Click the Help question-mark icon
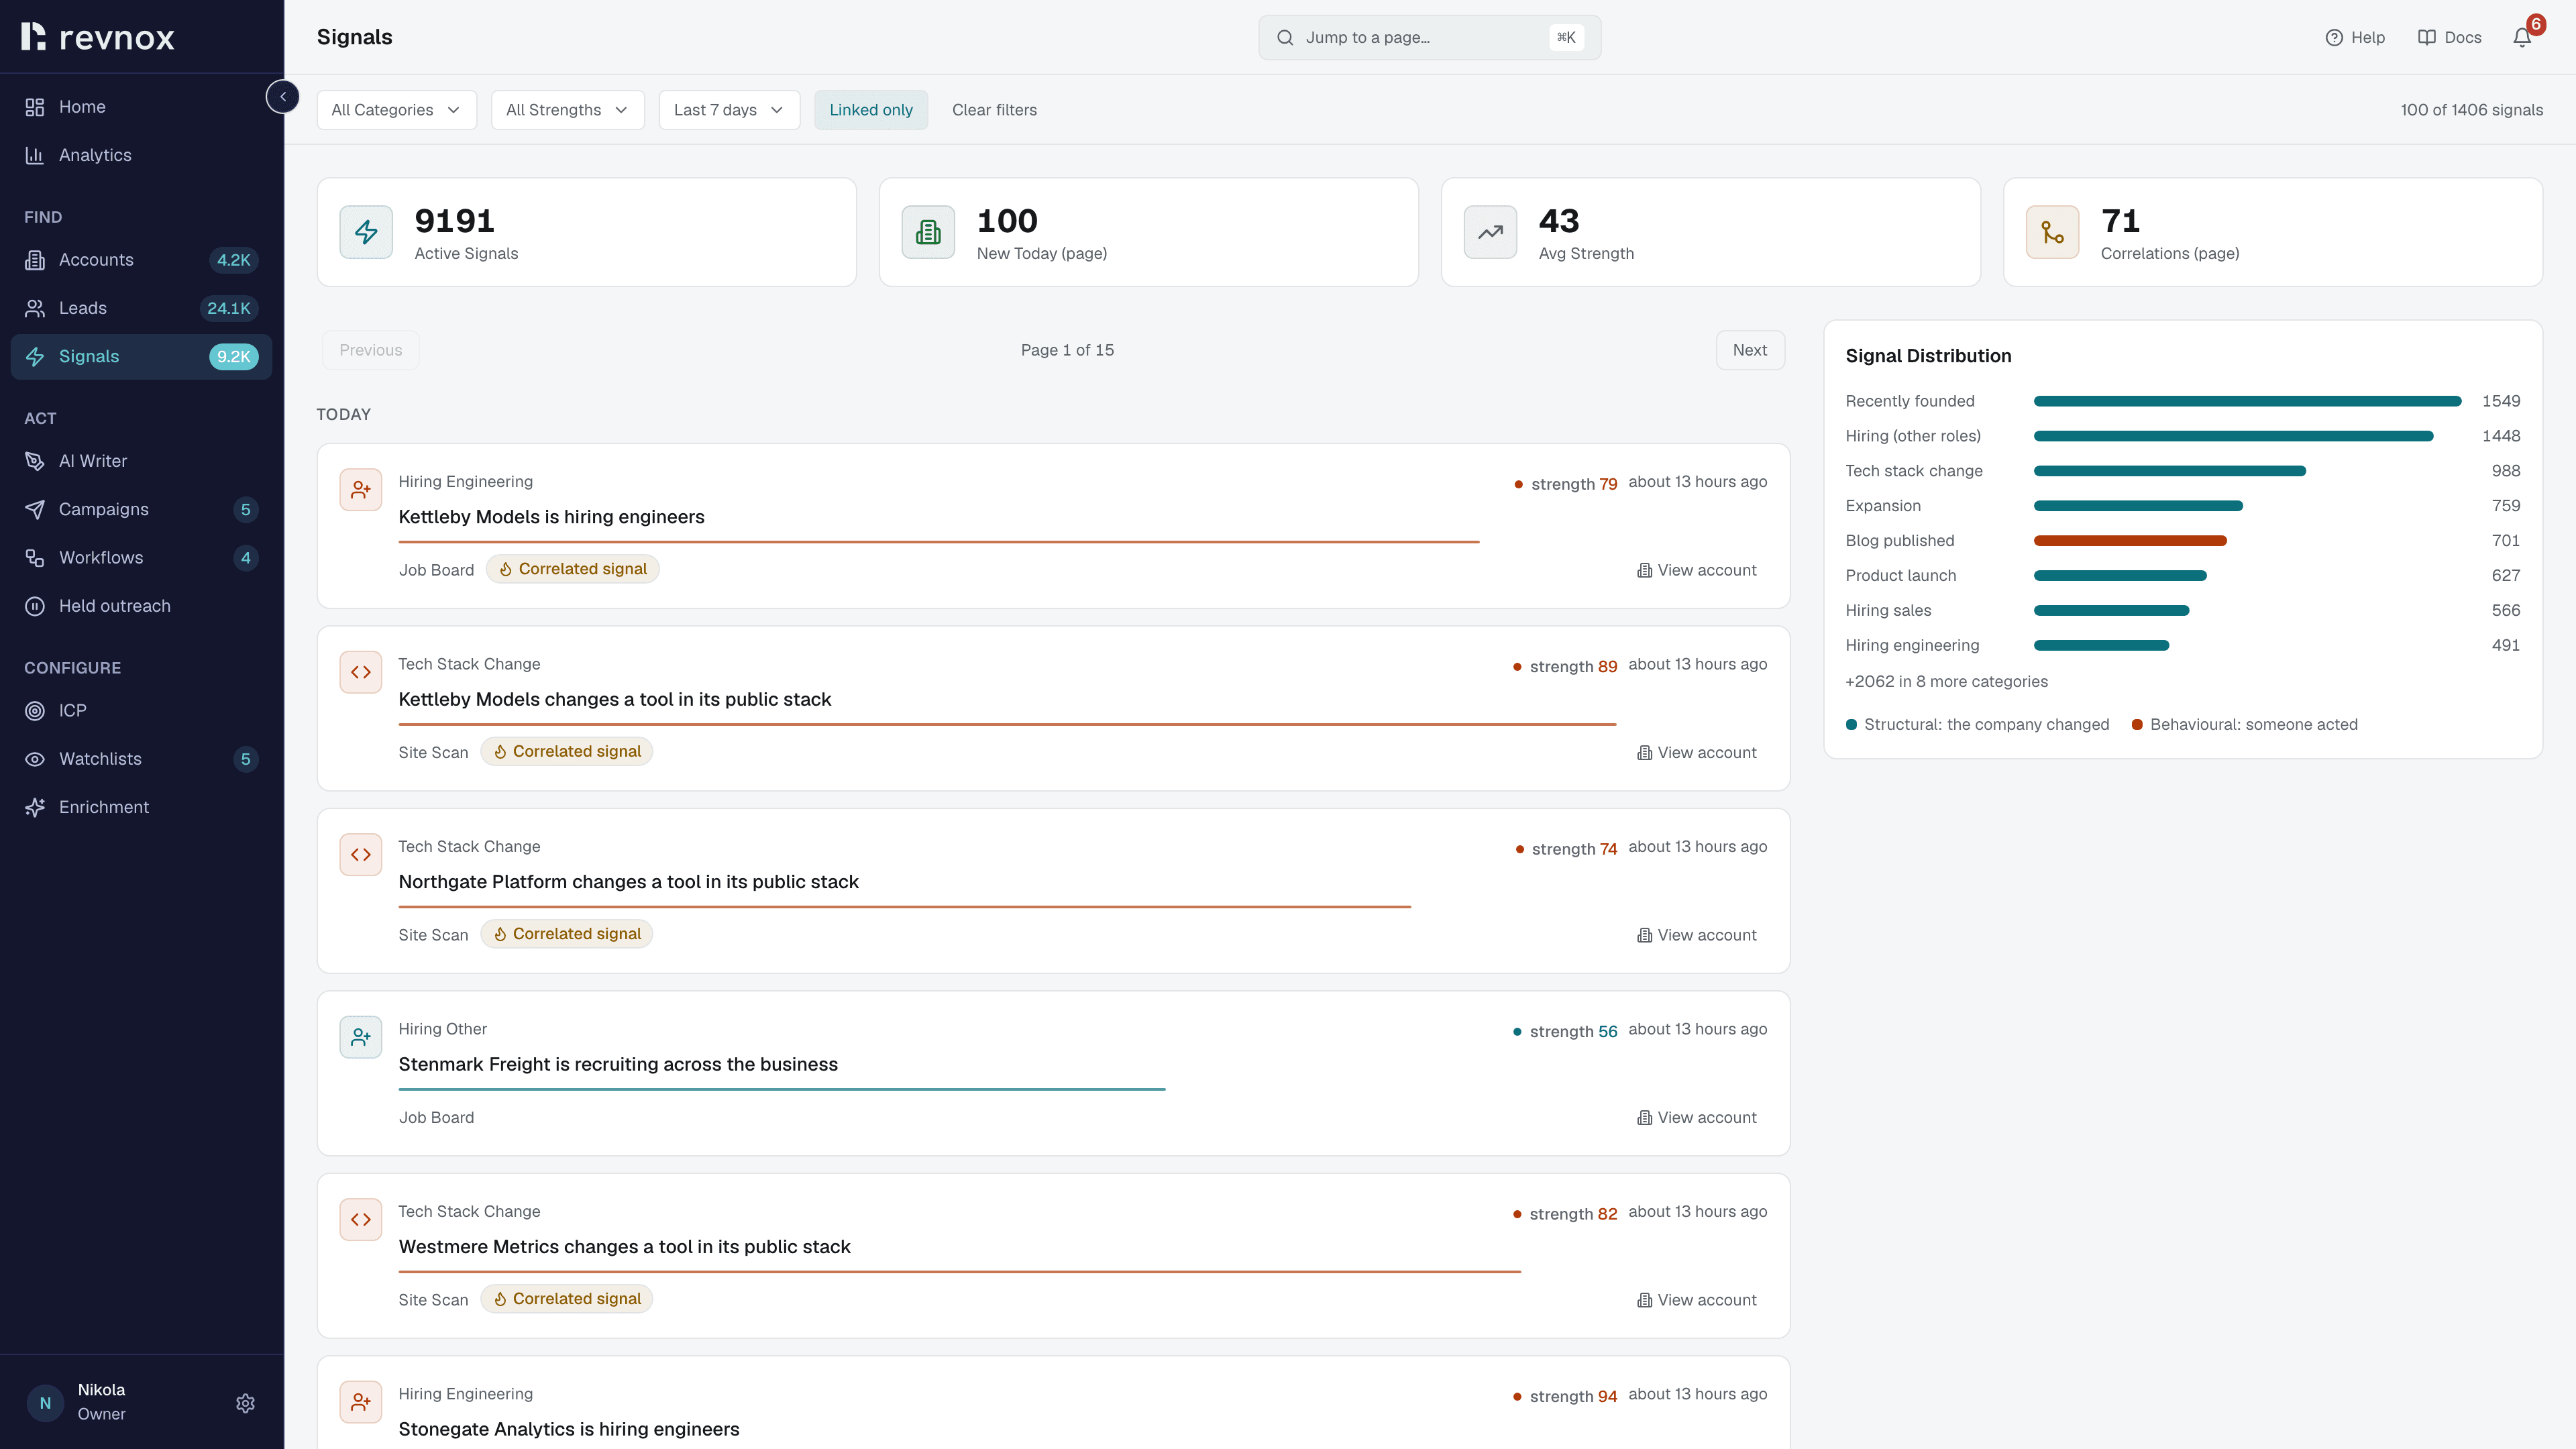The image size is (2576, 1449). click(x=2334, y=37)
